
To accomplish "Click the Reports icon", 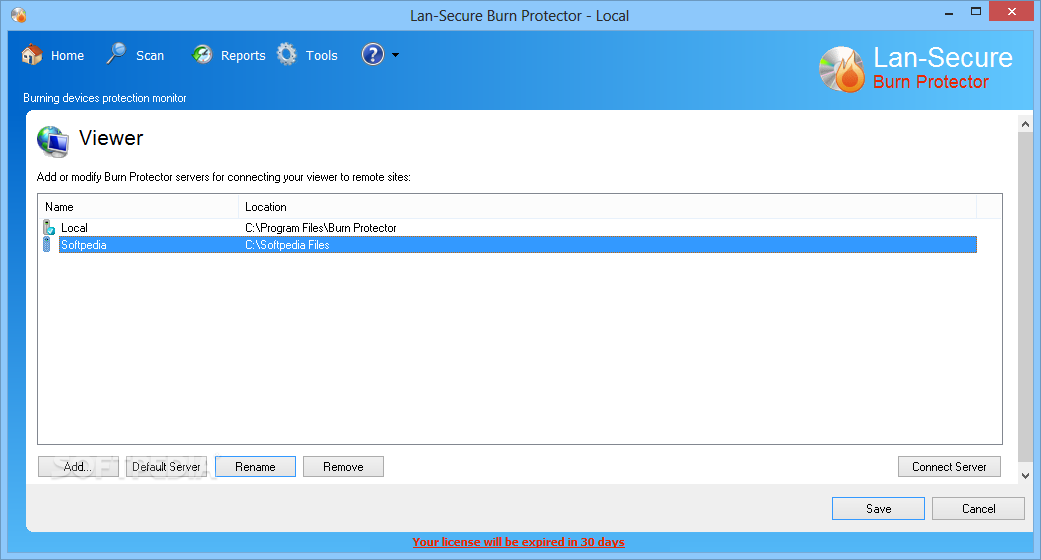I will (202, 54).
